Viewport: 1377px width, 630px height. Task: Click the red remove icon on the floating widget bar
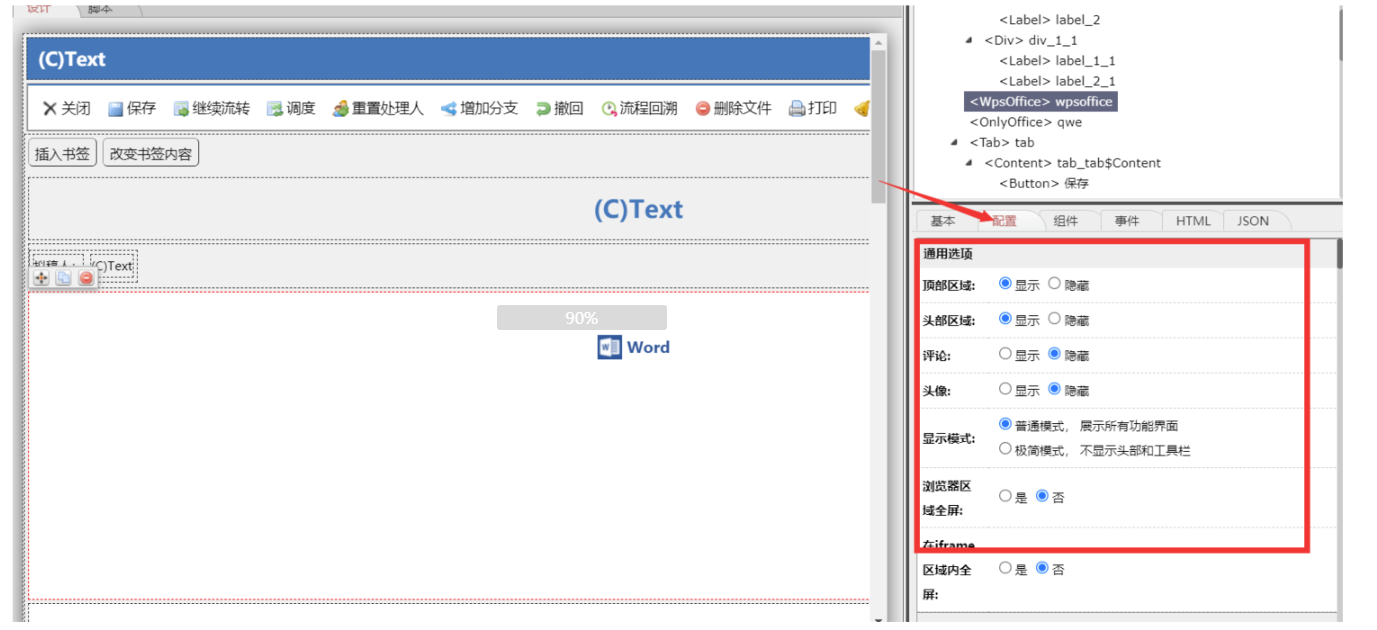tap(86, 278)
